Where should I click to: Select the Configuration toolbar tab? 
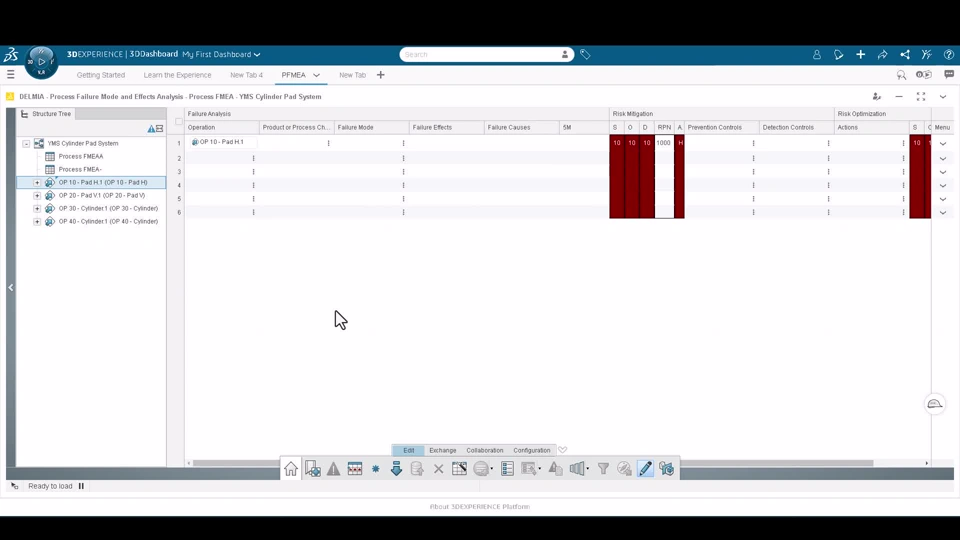(x=531, y=450)
